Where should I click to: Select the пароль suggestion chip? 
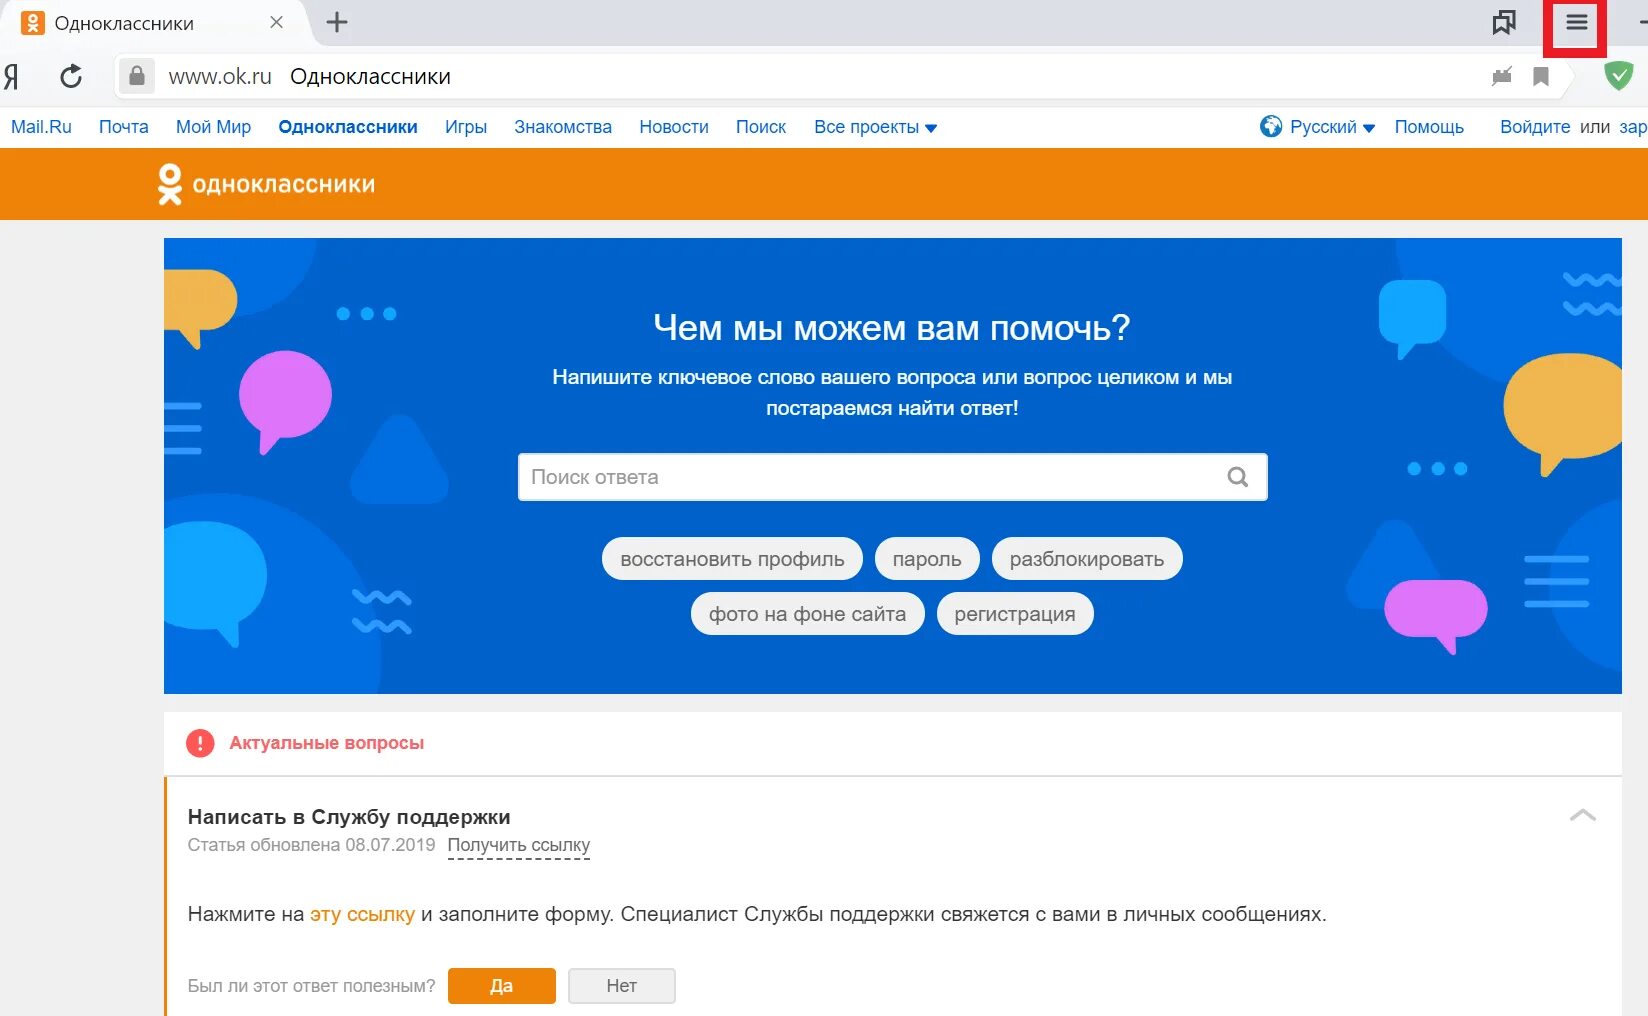[x=927, y=559]
